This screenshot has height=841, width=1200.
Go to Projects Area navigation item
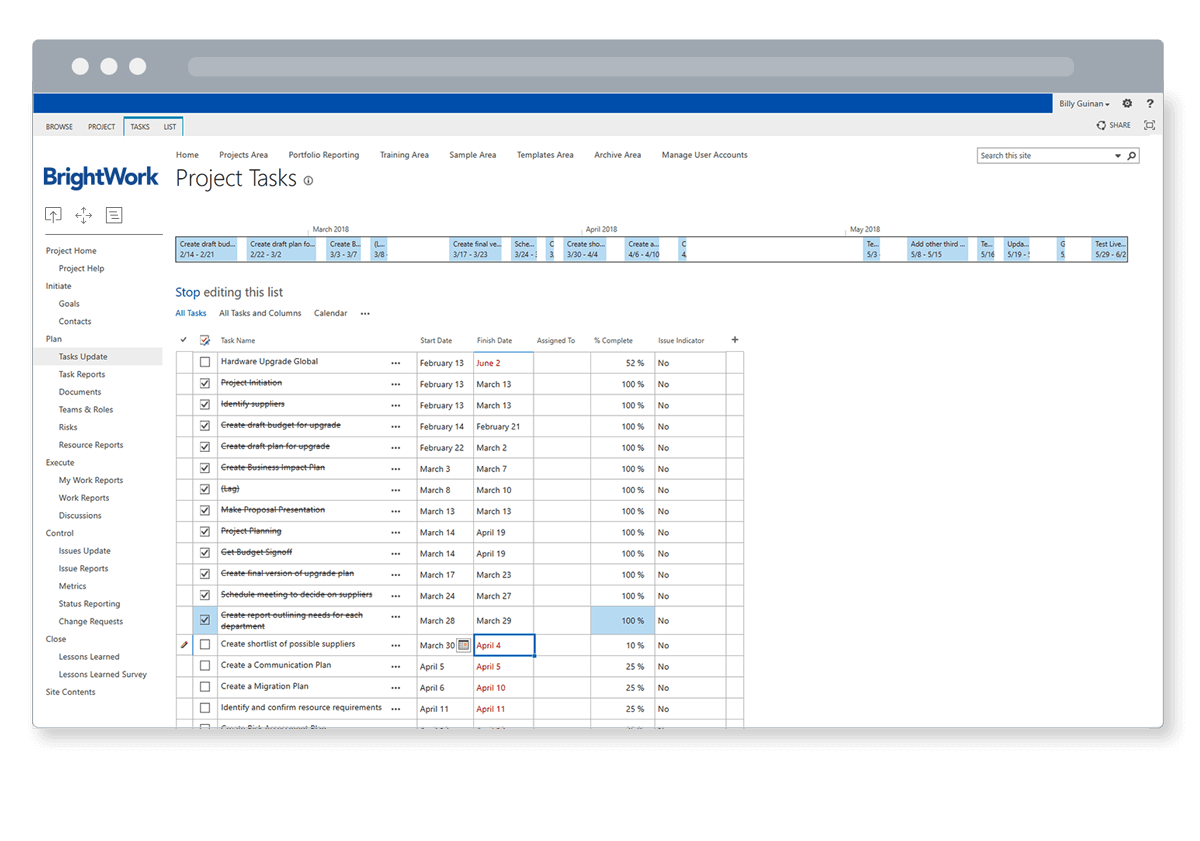pos(243,155)
